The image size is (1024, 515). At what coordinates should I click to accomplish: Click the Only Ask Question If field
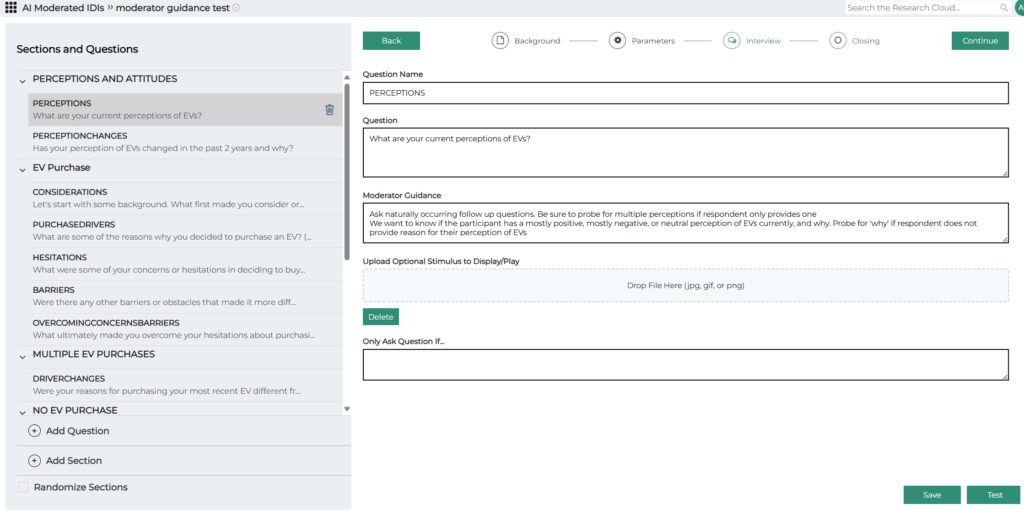coord(686,364)
